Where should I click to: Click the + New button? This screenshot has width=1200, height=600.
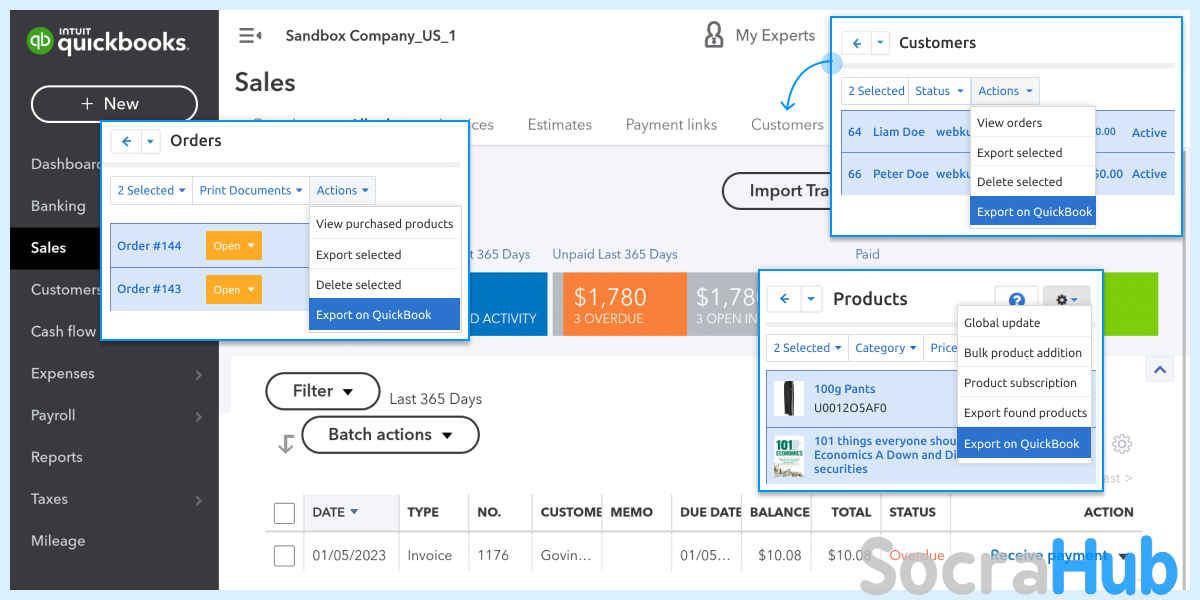coord(114,104)
